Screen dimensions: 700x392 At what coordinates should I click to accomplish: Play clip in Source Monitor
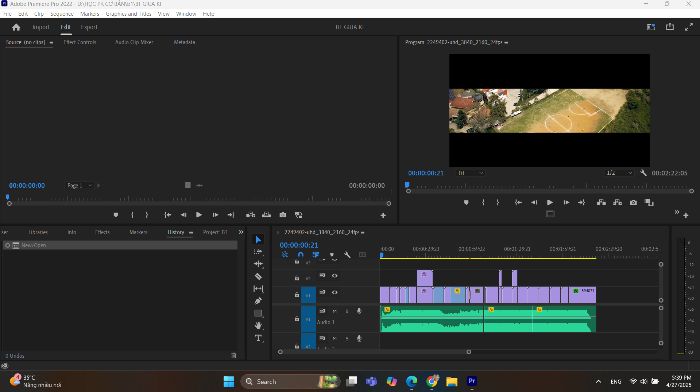tap(199, 215)
